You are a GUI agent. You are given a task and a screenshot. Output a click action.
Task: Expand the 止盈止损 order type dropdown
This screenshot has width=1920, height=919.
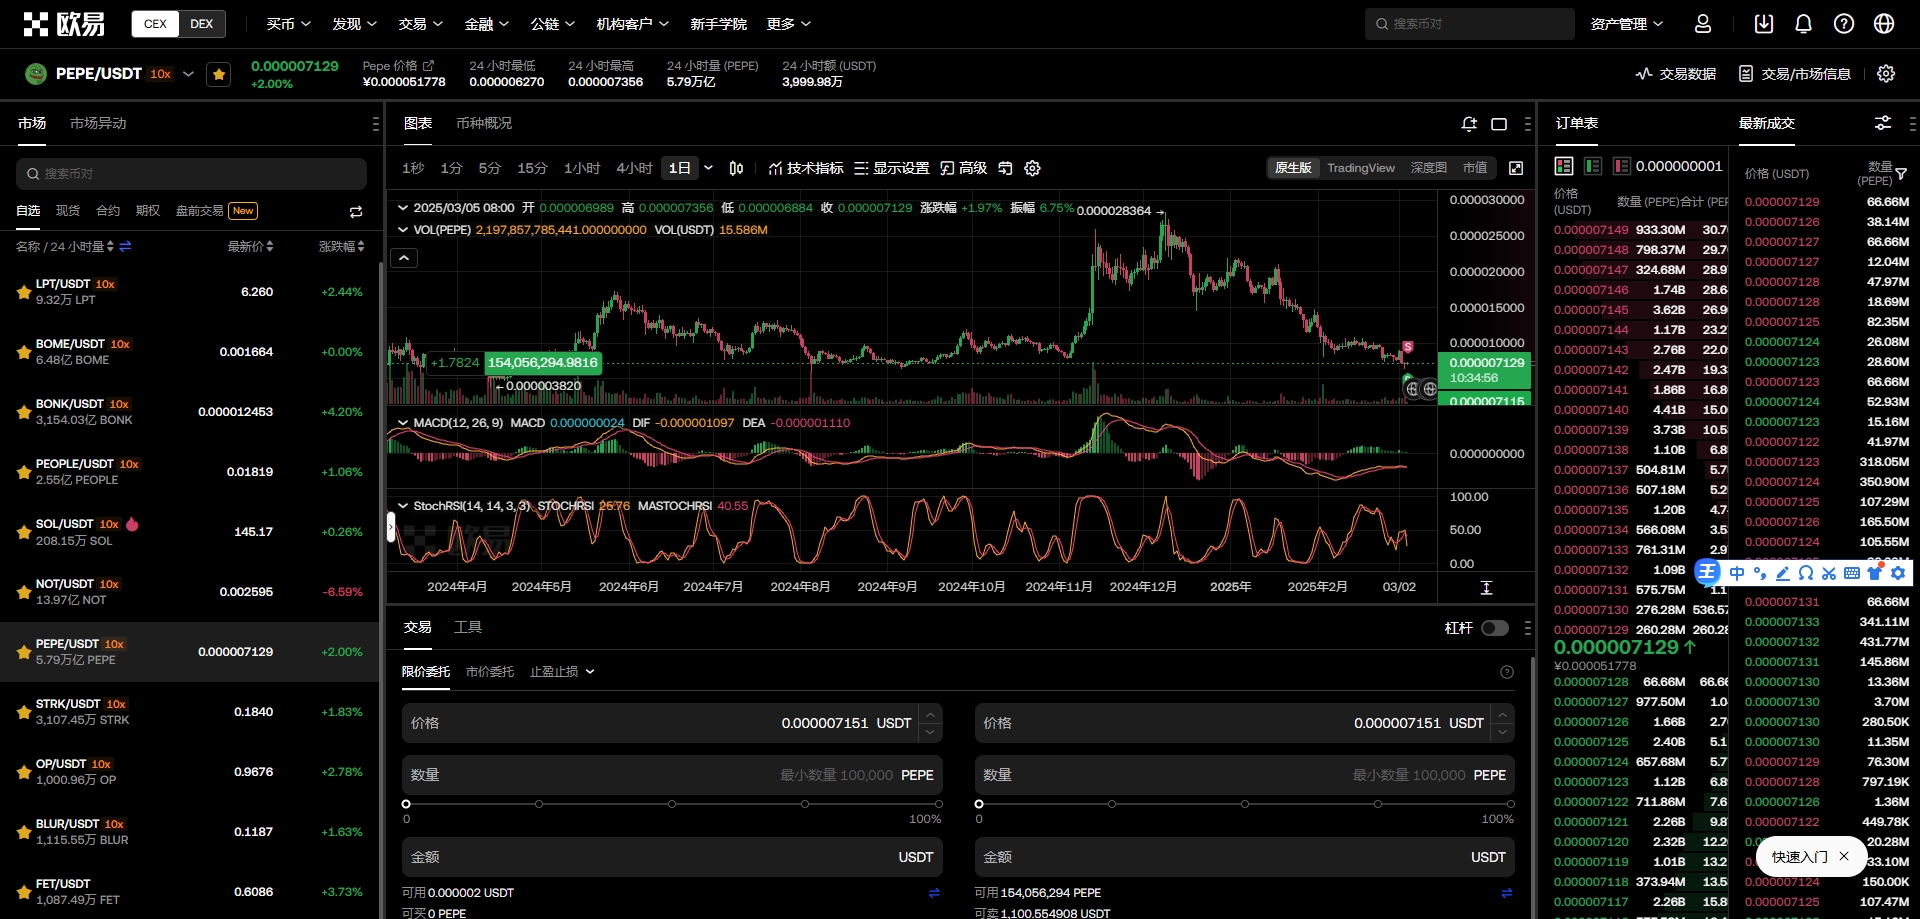click(x=562, y=672)
